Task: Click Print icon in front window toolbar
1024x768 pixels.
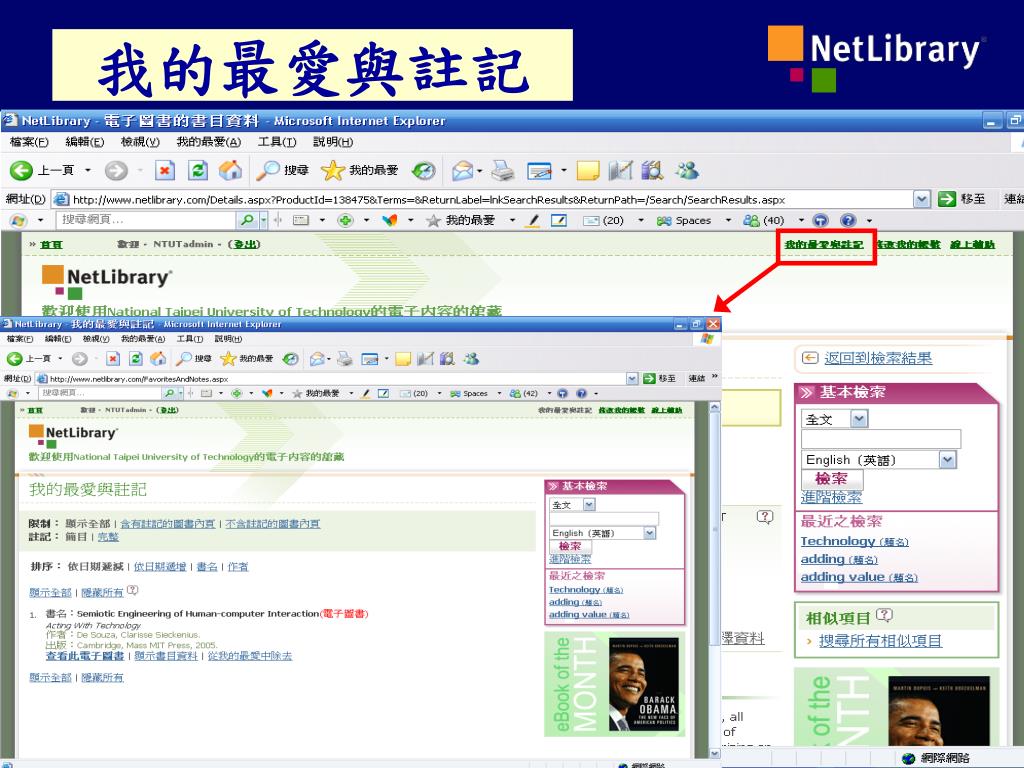Action: (x=345, y=359)
